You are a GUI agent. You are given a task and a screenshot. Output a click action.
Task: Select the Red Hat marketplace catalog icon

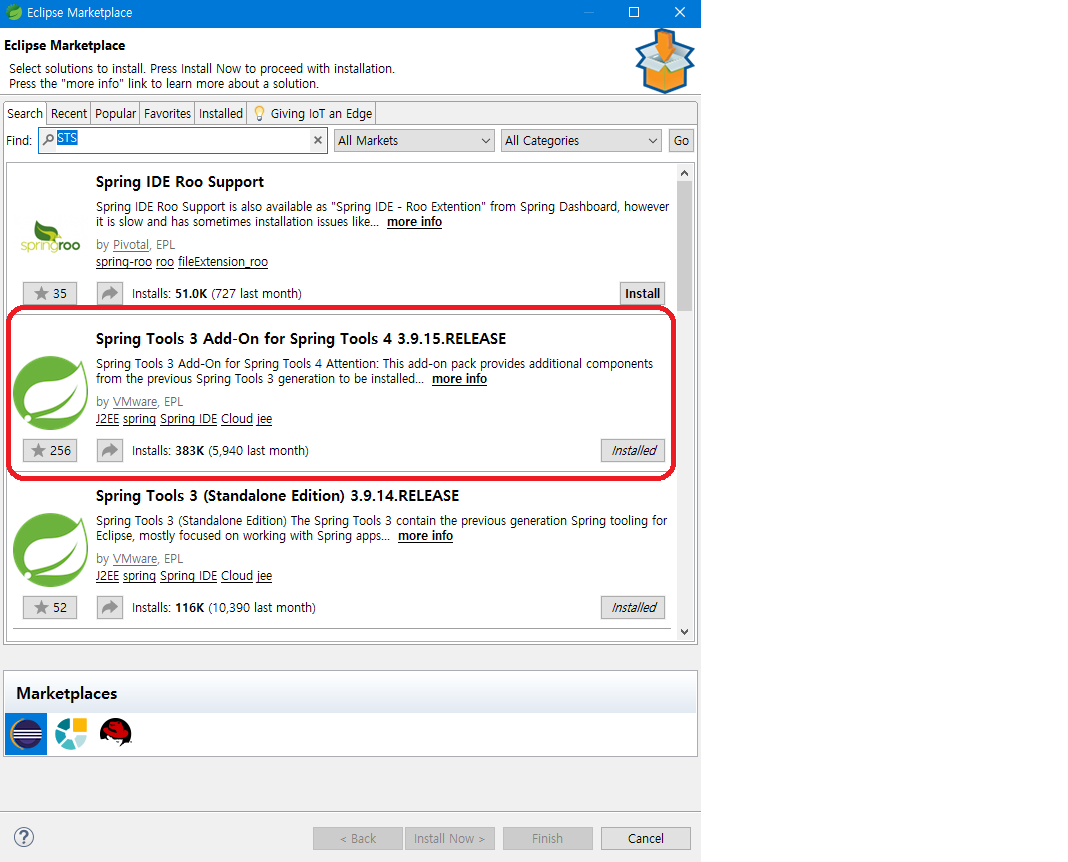115,733
